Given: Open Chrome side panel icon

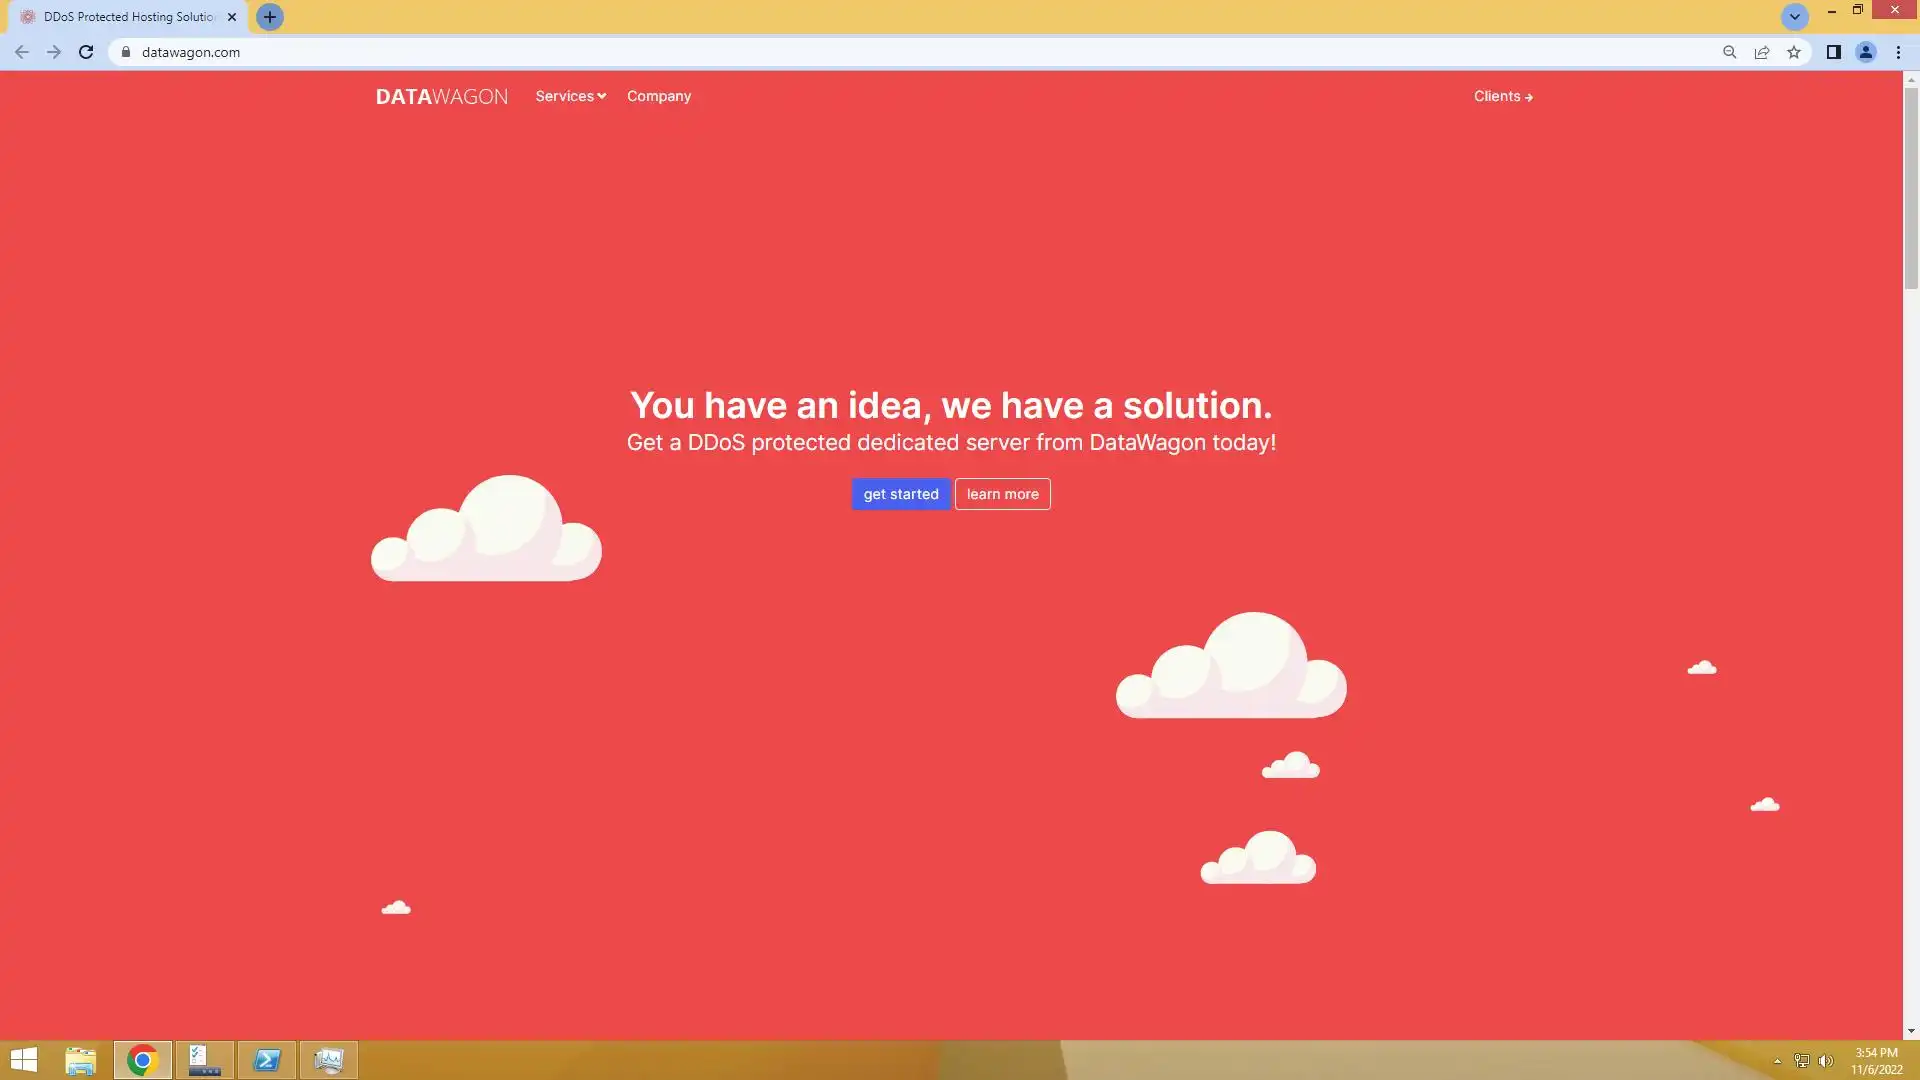Looking at the screenshot, I should (x=1833, y=52).
